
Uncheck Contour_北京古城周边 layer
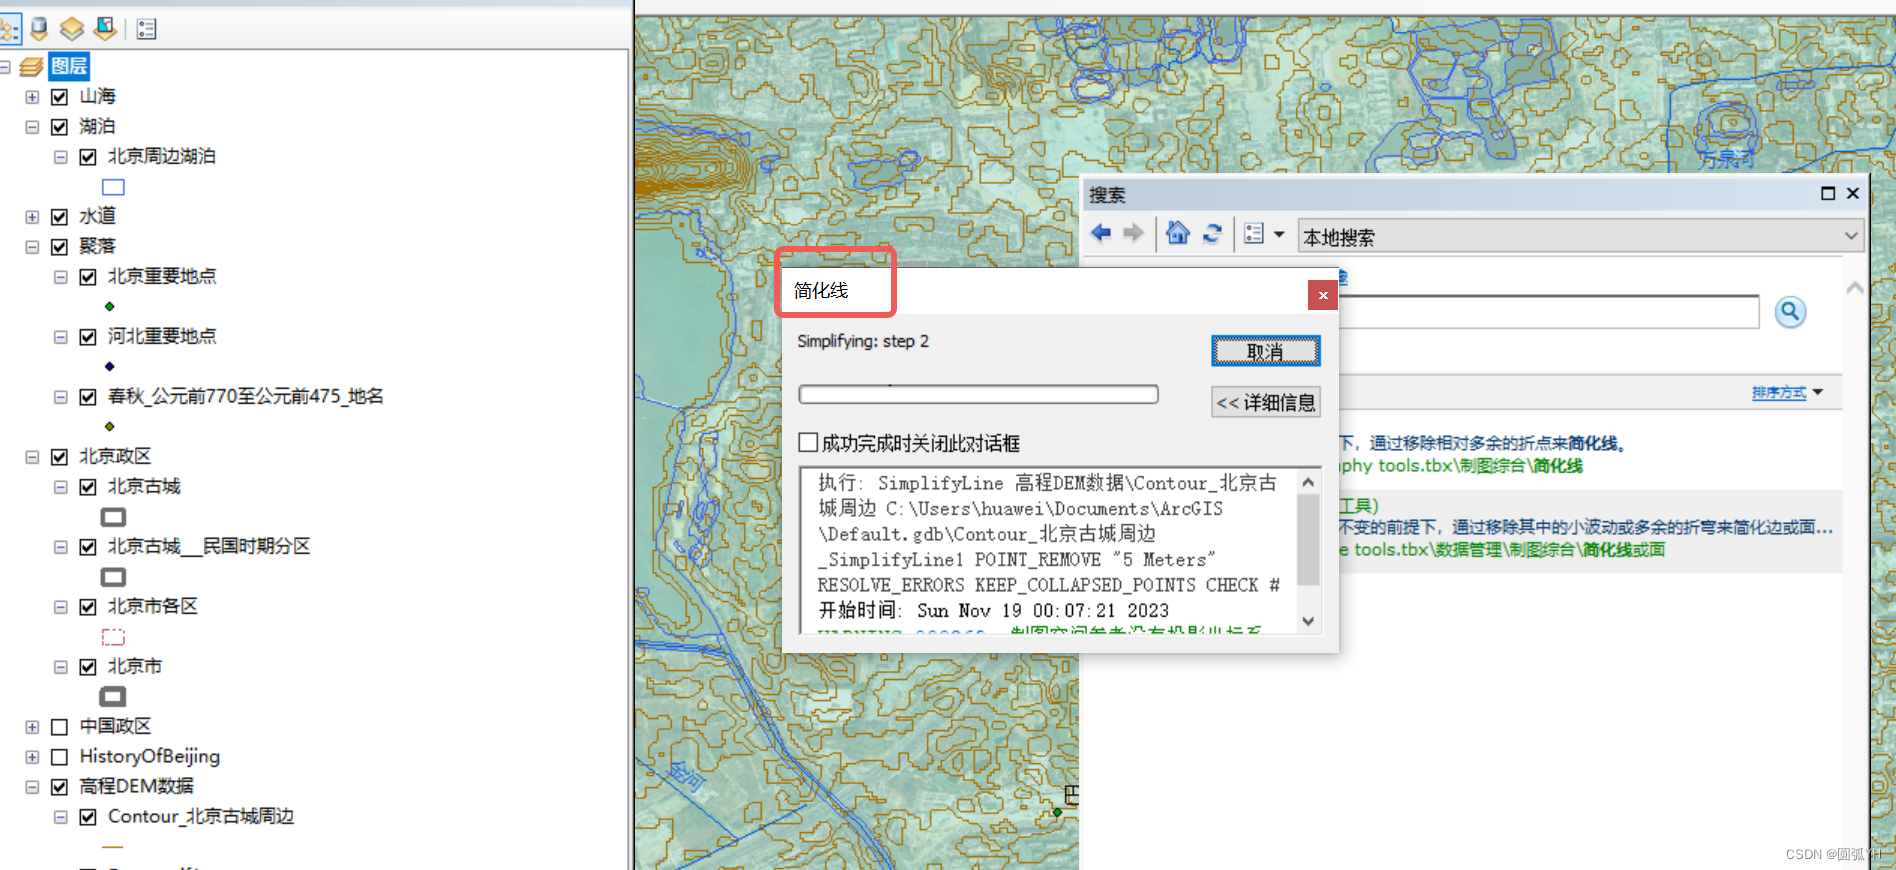point(88,817)
